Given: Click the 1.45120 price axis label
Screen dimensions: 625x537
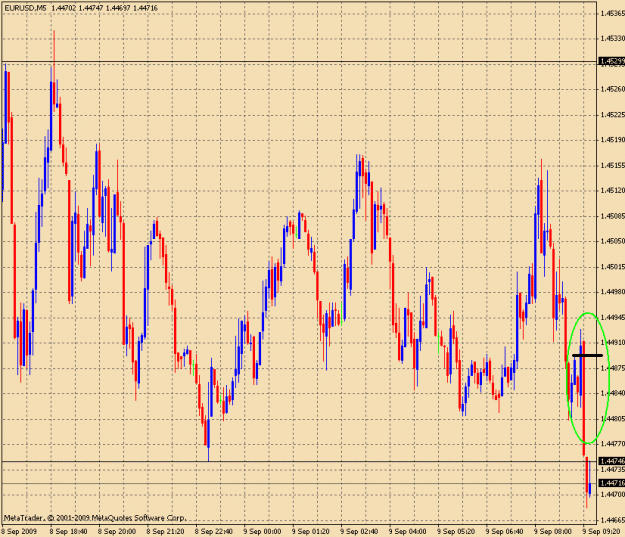Looking at the screenshot, I should pyautogui.click(x=613, y=191).
